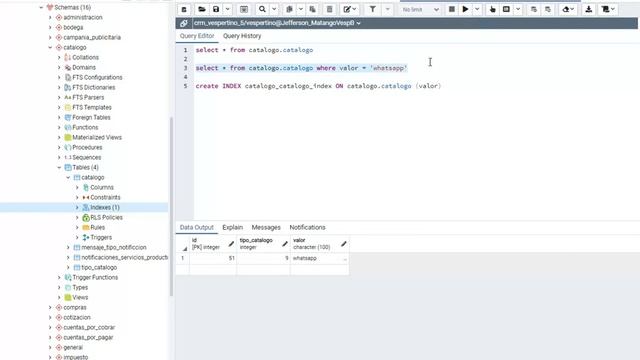
Task: Collapse the Schemas (16) tree node
Action: point(41,7)
